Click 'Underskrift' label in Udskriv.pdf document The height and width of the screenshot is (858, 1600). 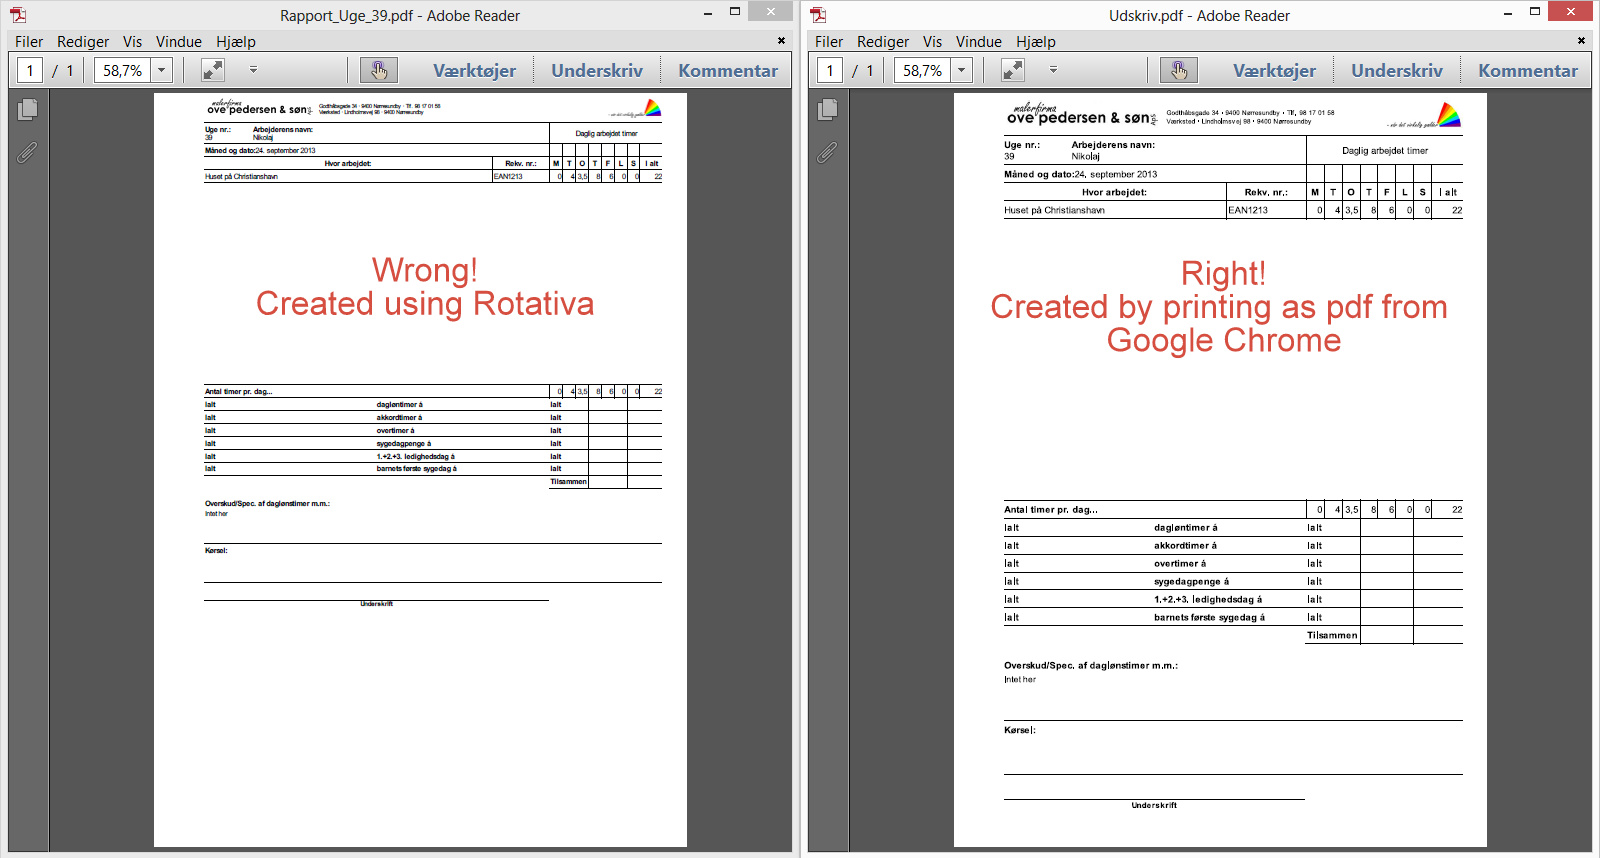[1154, 805]
